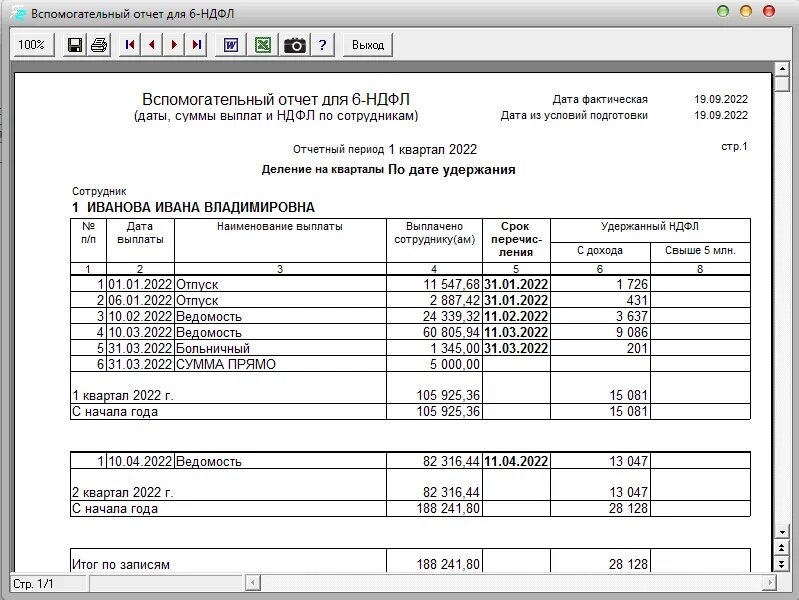Click Ведомость in row dated 10.02.2022
This screenshot has height=600, width=799.
pyautogui.click(x=209, y=317)
